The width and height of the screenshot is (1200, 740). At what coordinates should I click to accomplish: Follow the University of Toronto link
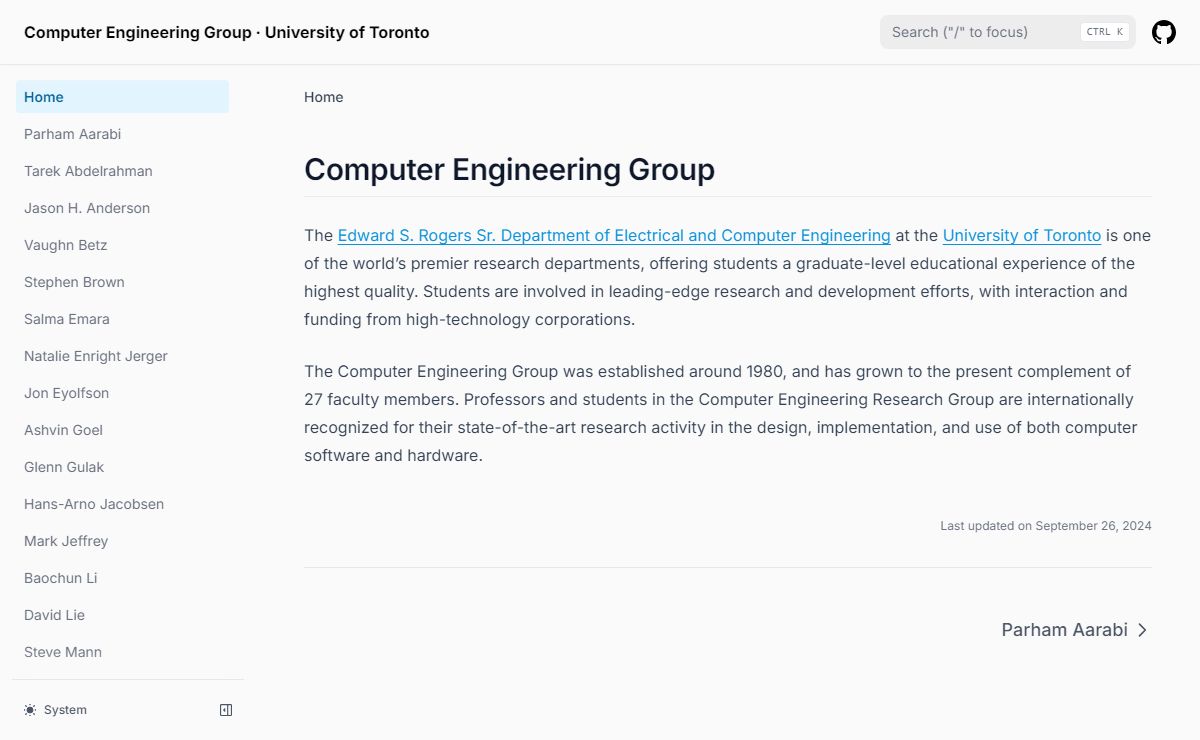click(x=1022, y=236)
